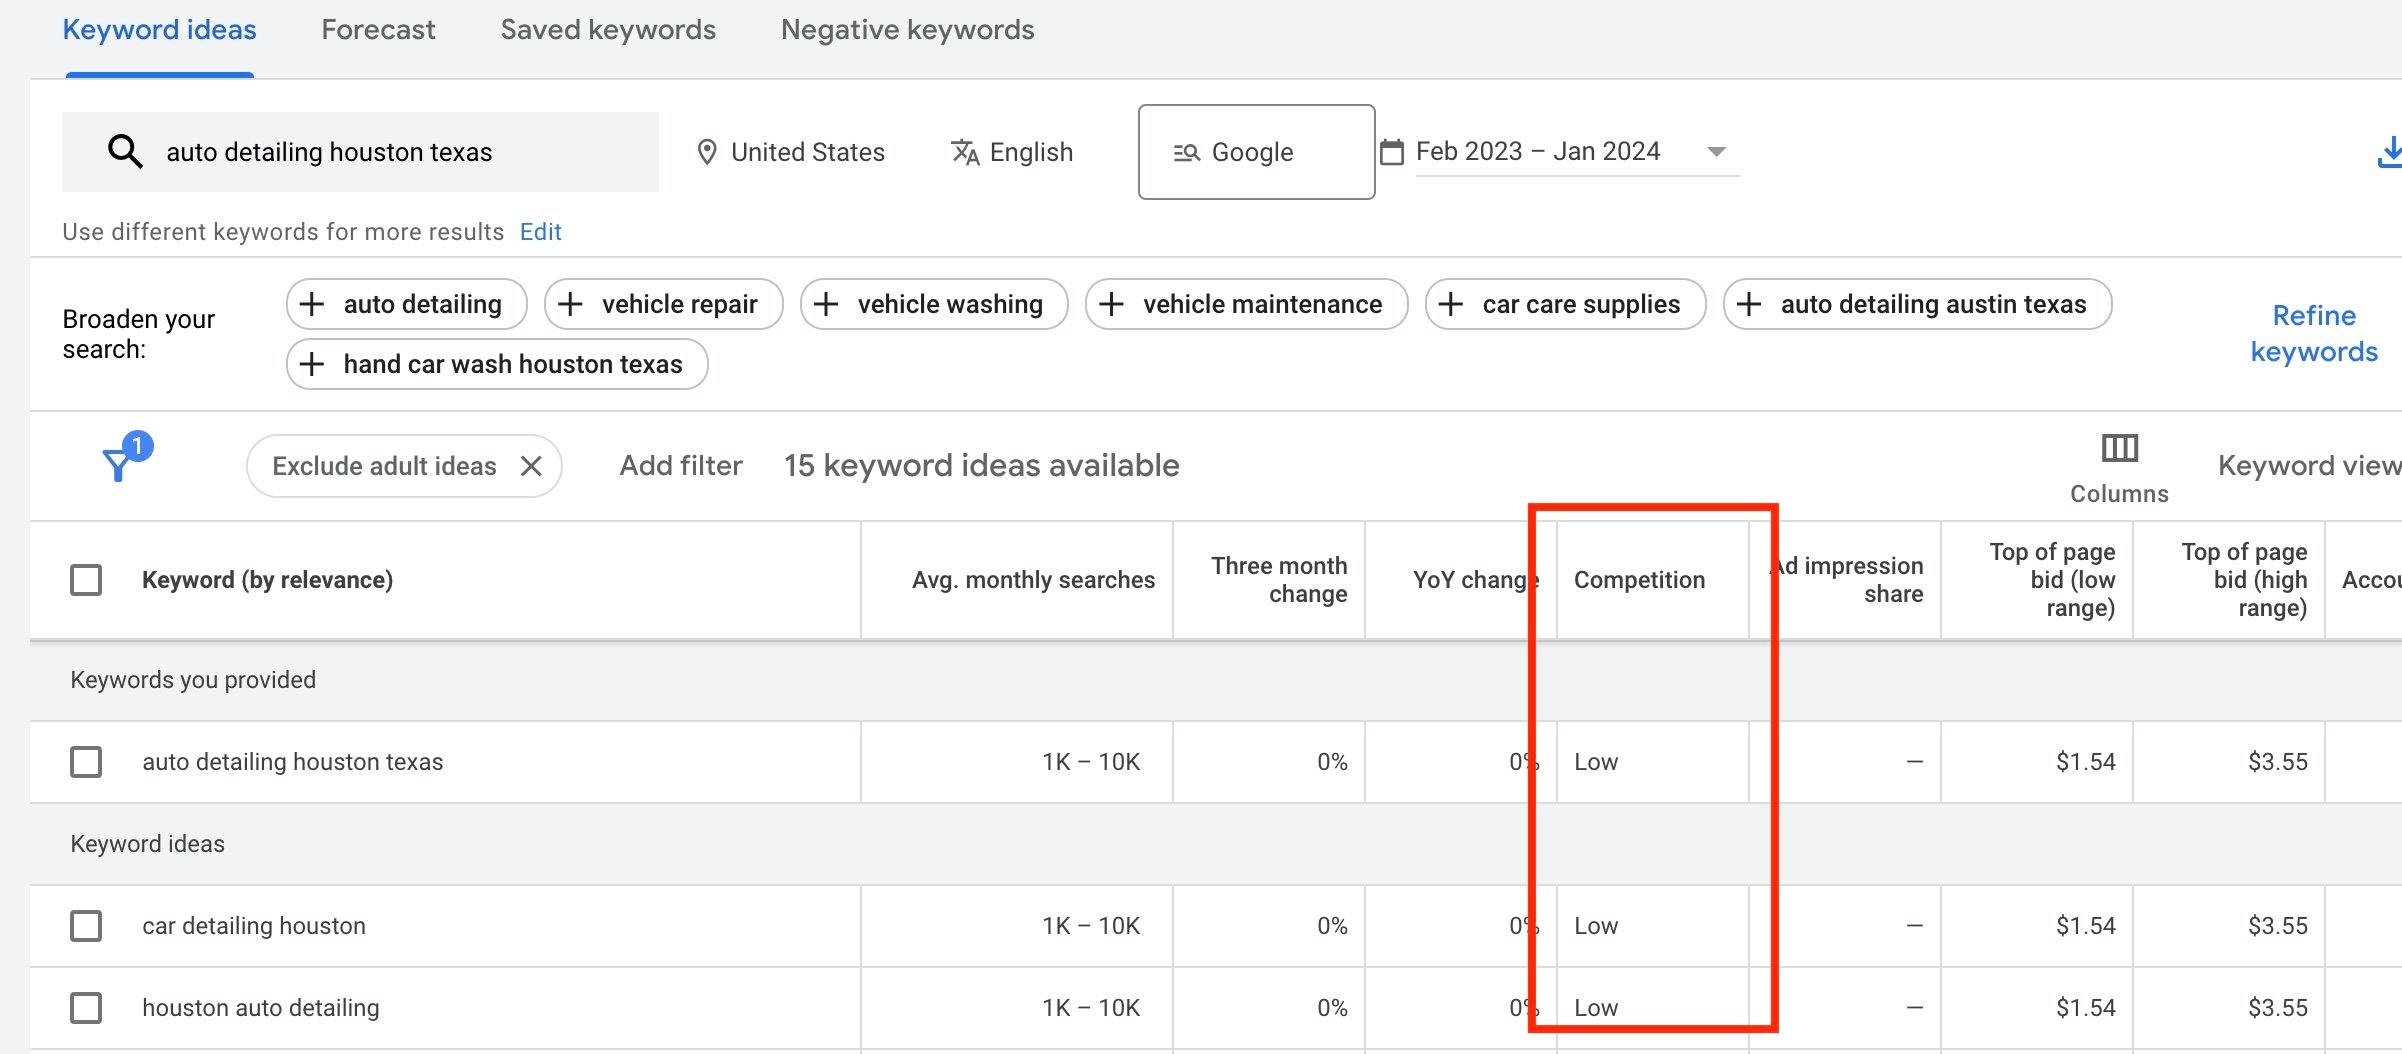This screenshot has height=1054, width=2402.
Task: Click the calendar icon for date range
Action: (x=1391, y=152)
